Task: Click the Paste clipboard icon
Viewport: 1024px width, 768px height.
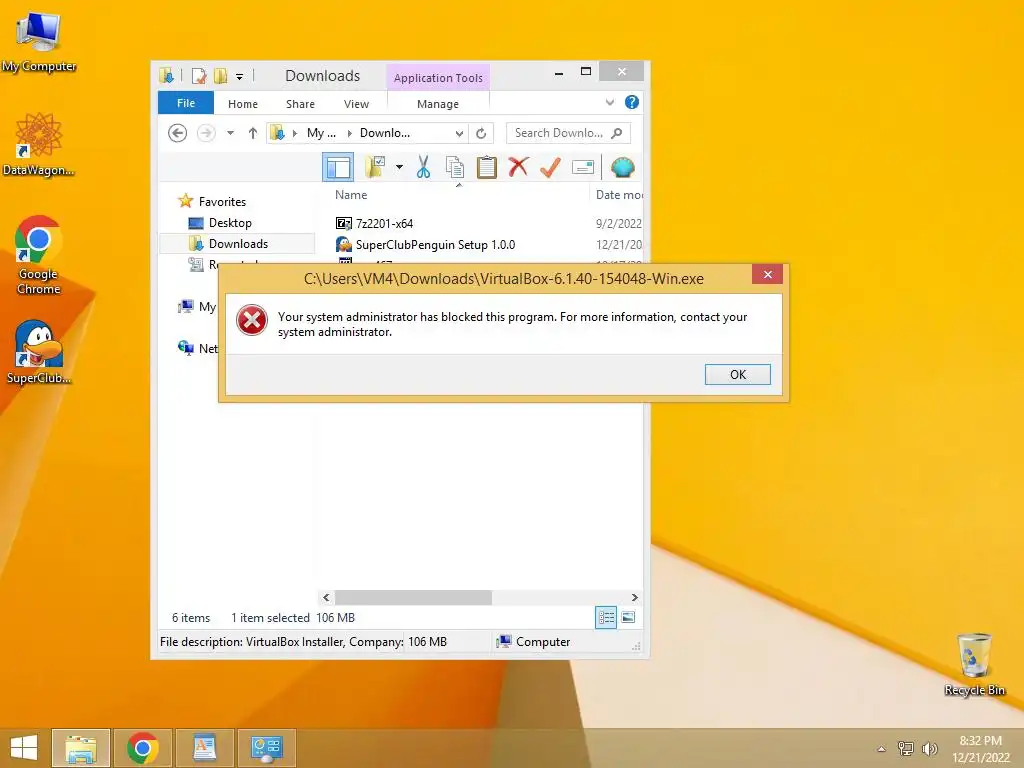Action: [487, 167]
